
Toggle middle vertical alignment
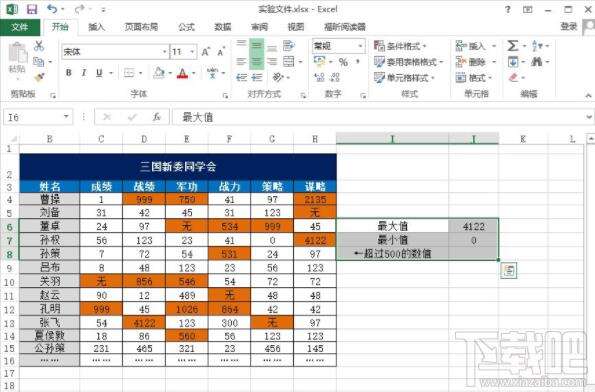click(x=257, y=46)
